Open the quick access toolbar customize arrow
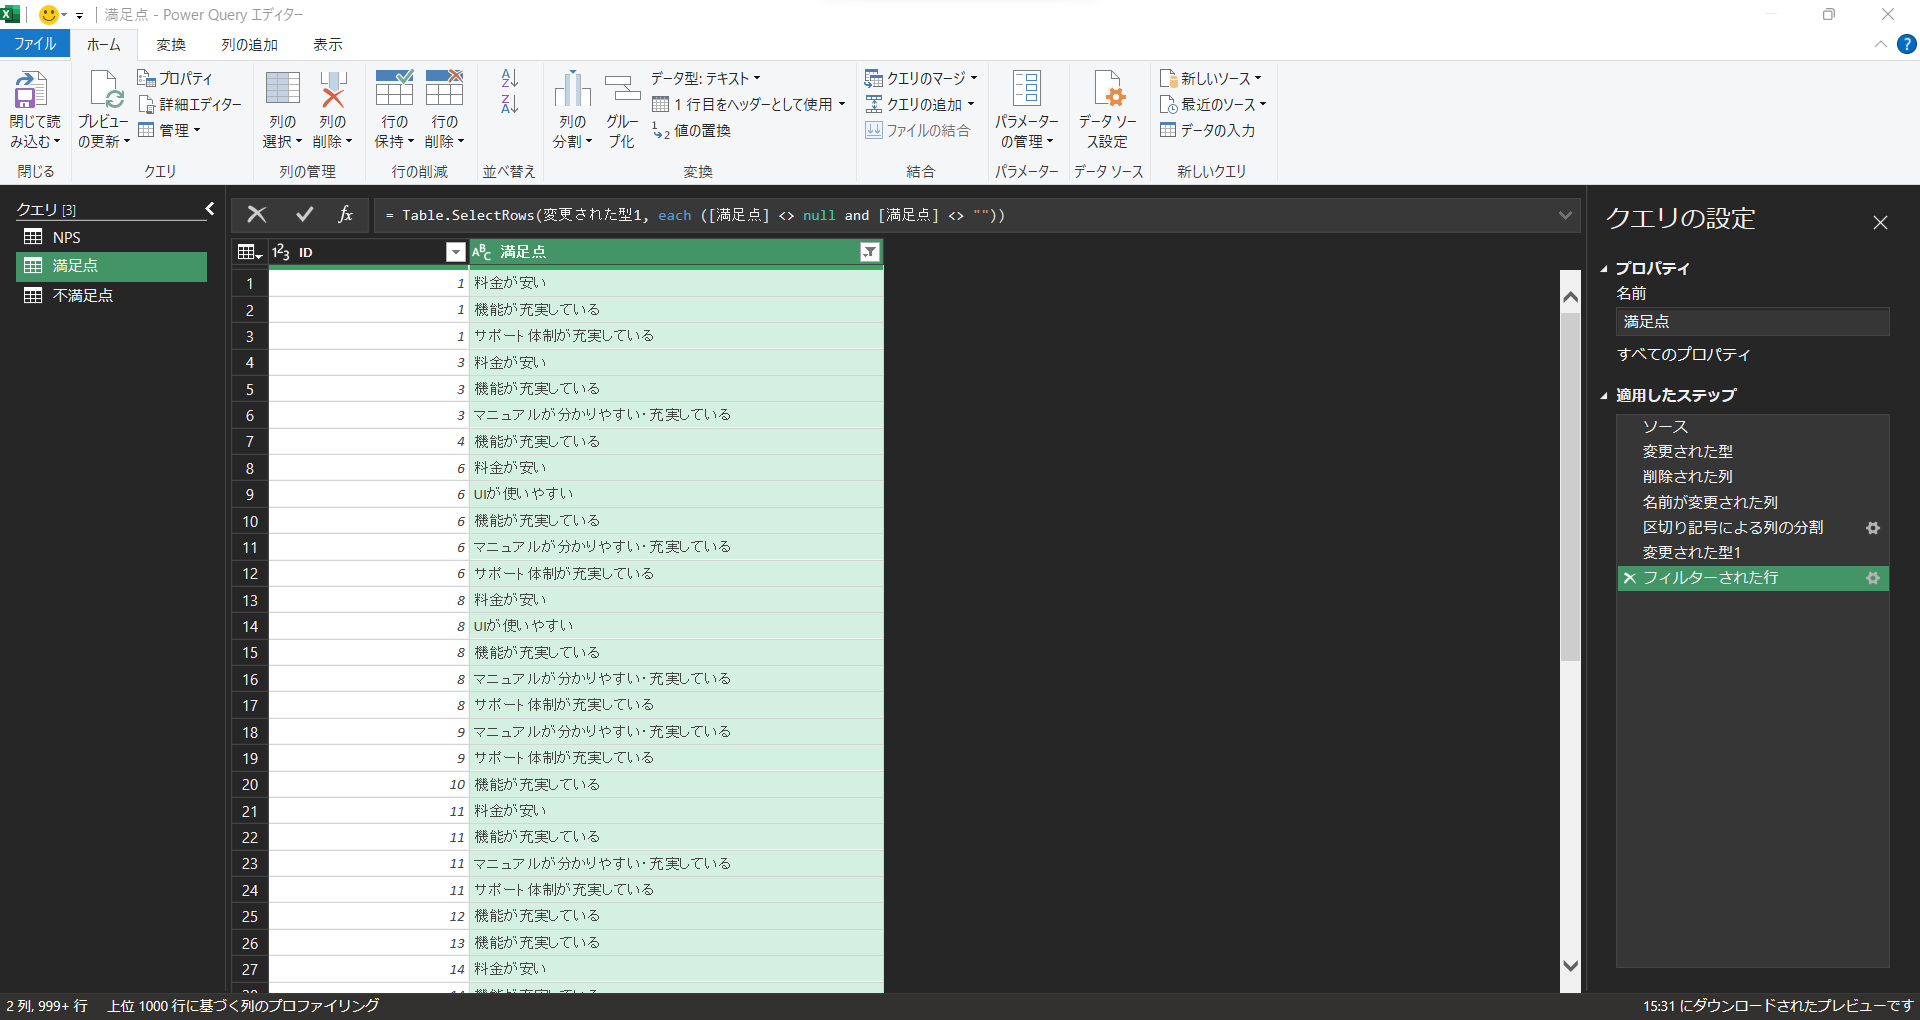 click(x=79, y=16)
